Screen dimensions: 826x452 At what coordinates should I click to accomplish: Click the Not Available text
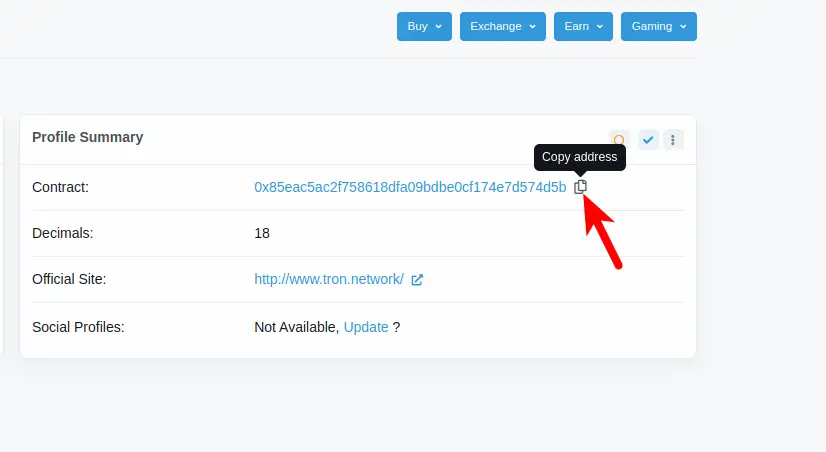click(296, 327)
